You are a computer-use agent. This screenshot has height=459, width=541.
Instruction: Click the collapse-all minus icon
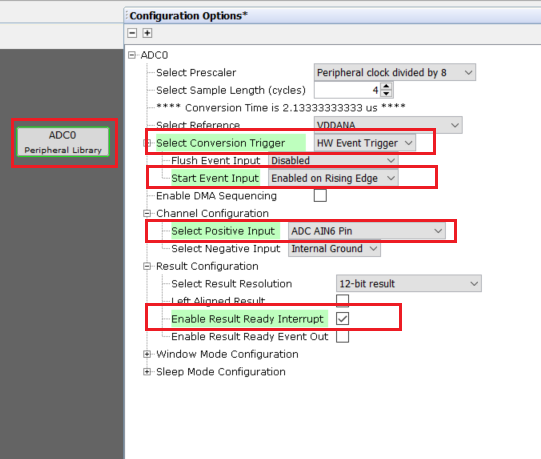(132, 33)
